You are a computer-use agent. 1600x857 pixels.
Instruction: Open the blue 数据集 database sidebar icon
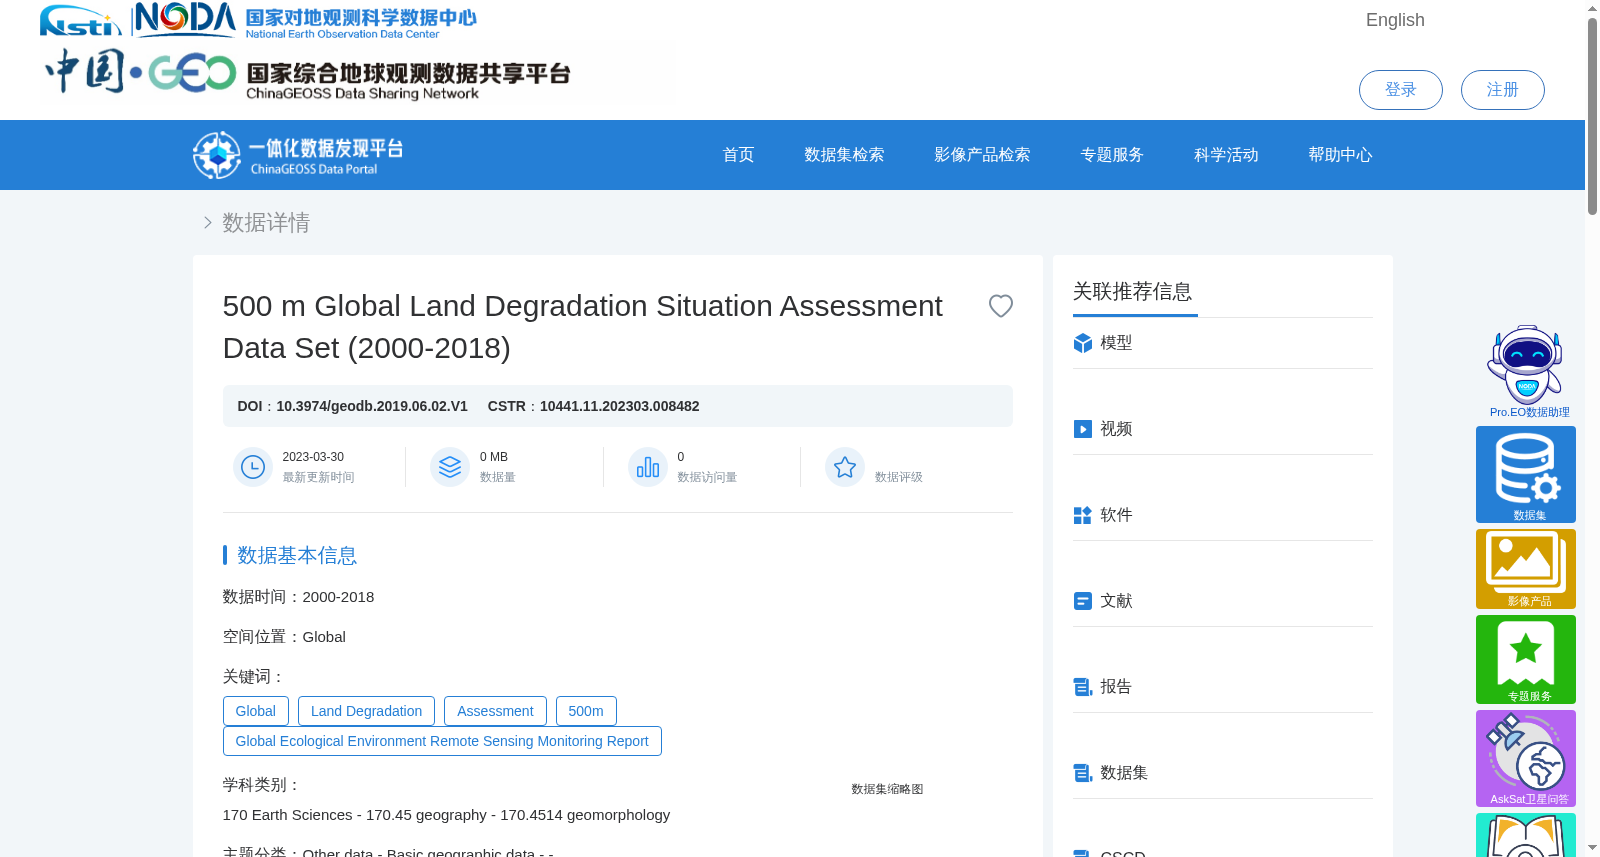click(x=1526, y=474)
